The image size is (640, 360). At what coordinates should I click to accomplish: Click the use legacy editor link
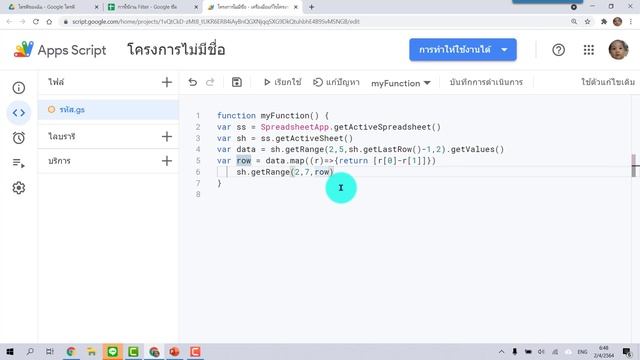[x=608, y=82]
